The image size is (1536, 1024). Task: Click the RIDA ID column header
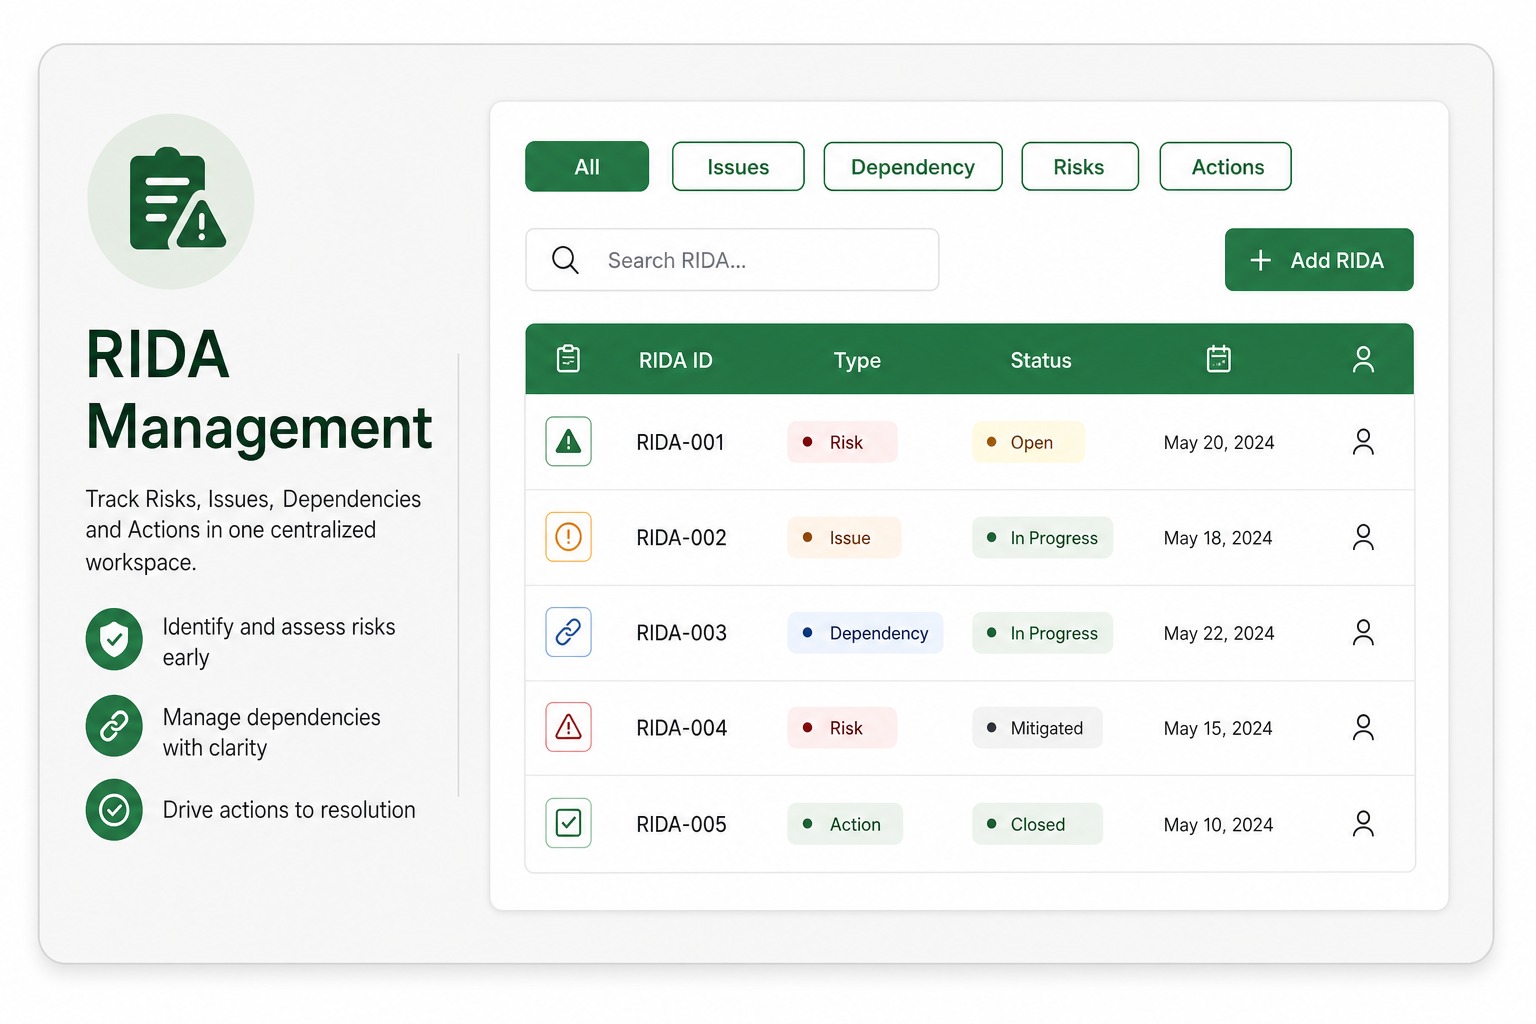tap(676, 360)
